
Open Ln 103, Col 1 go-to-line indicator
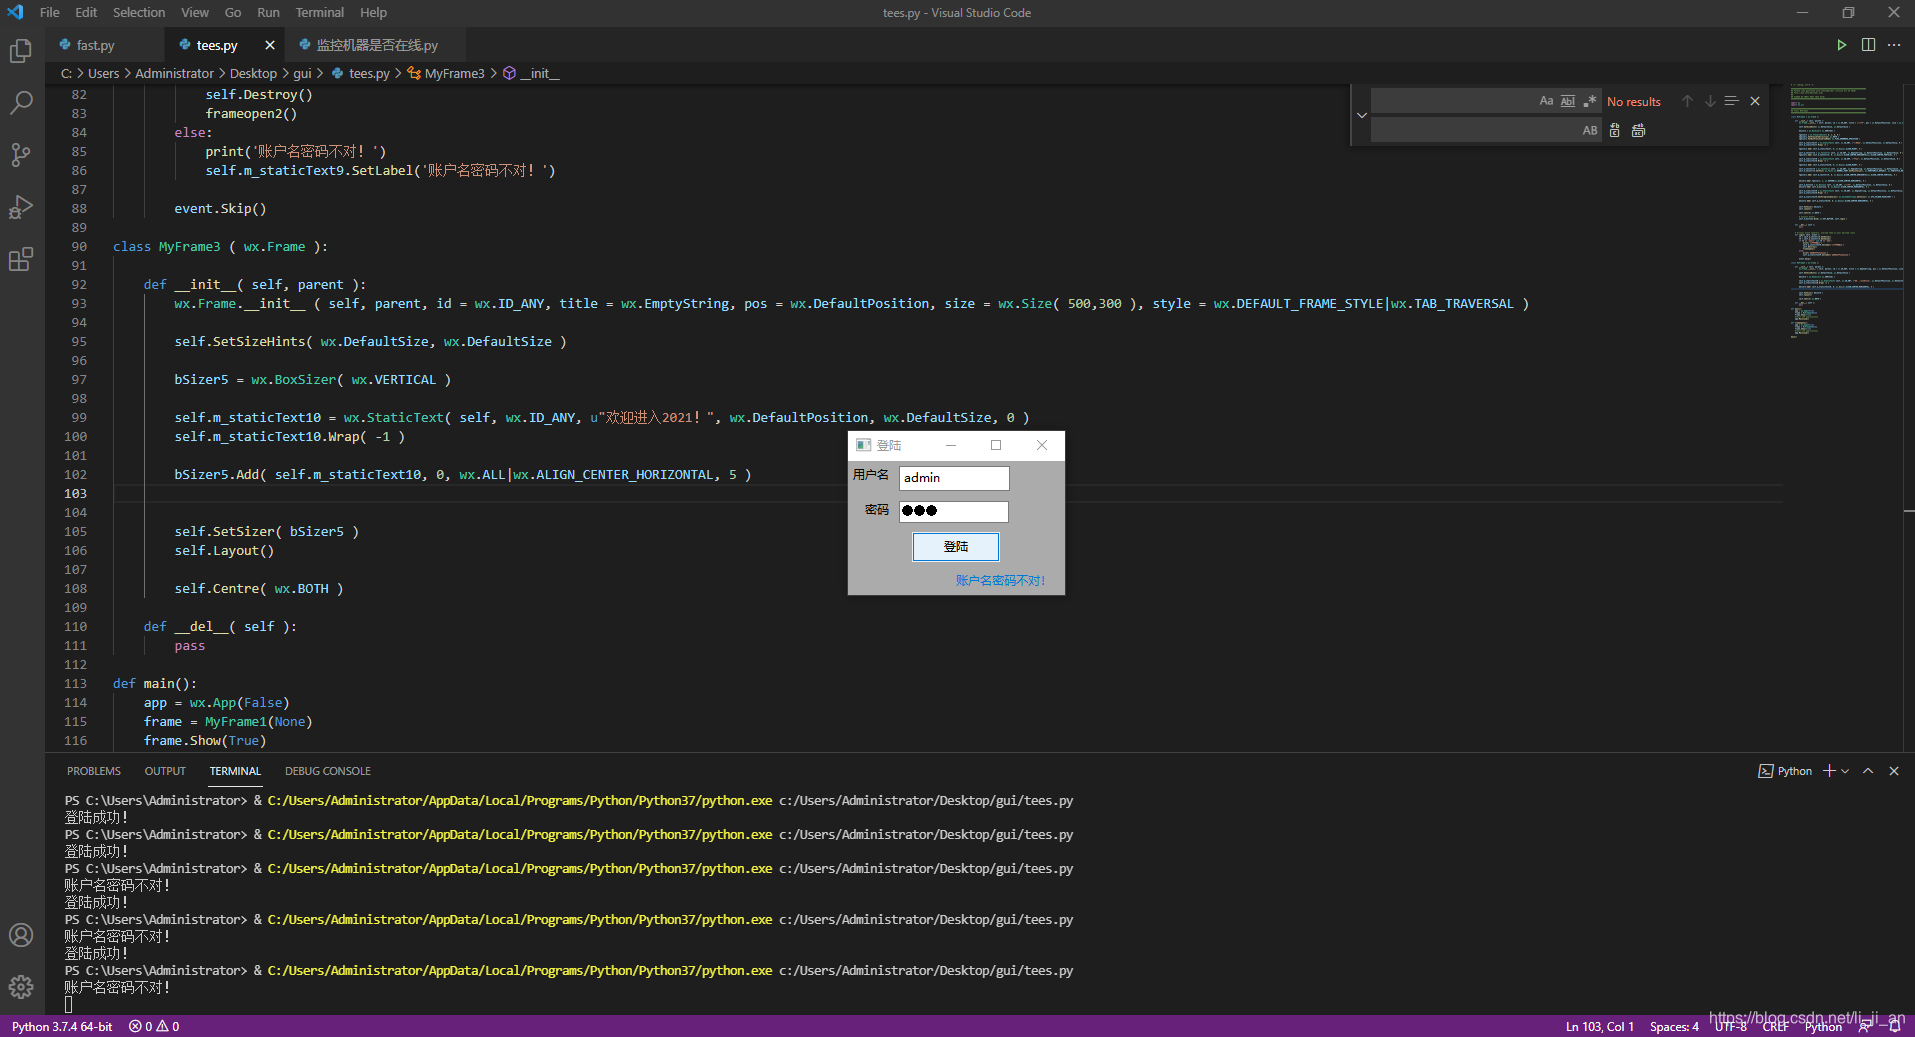pyautogui.click(x=1600, y=1026)
